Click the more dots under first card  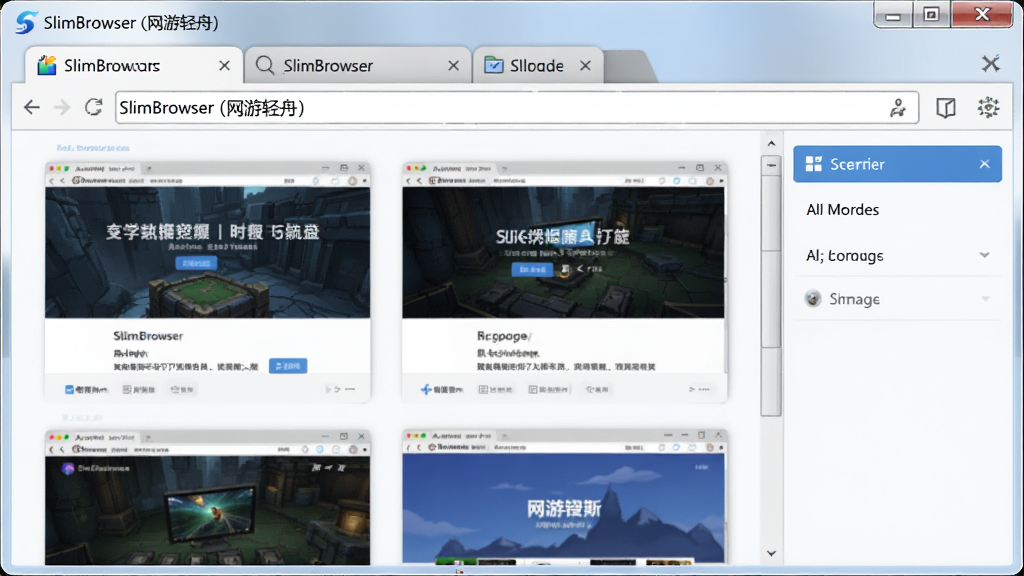pyautogui.click(x=350, y=389)
